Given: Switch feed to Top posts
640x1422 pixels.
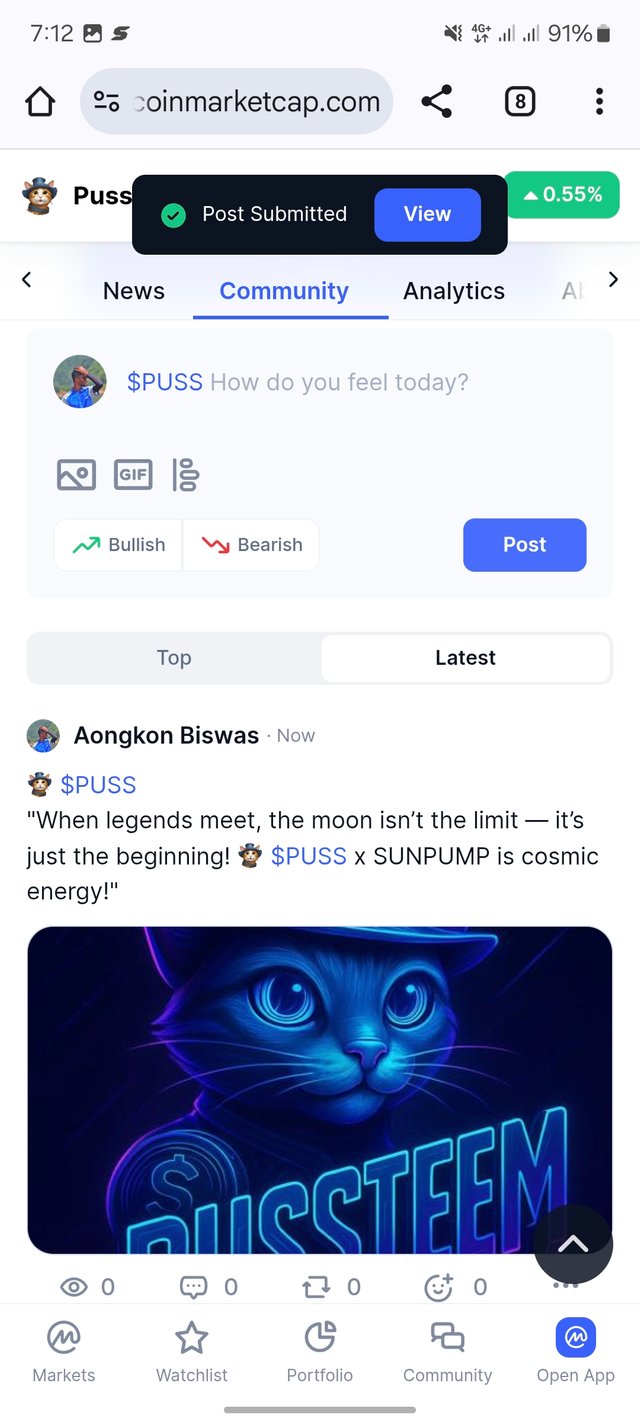Looking at the screenshot, I should click(174, 658).
